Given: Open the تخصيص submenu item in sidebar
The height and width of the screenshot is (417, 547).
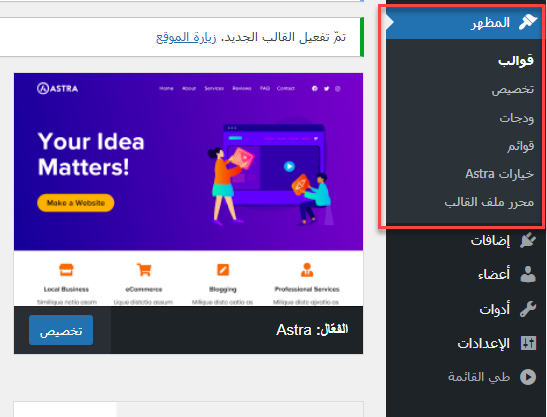Looking at the screenshot, I should (x=512, y=89).
